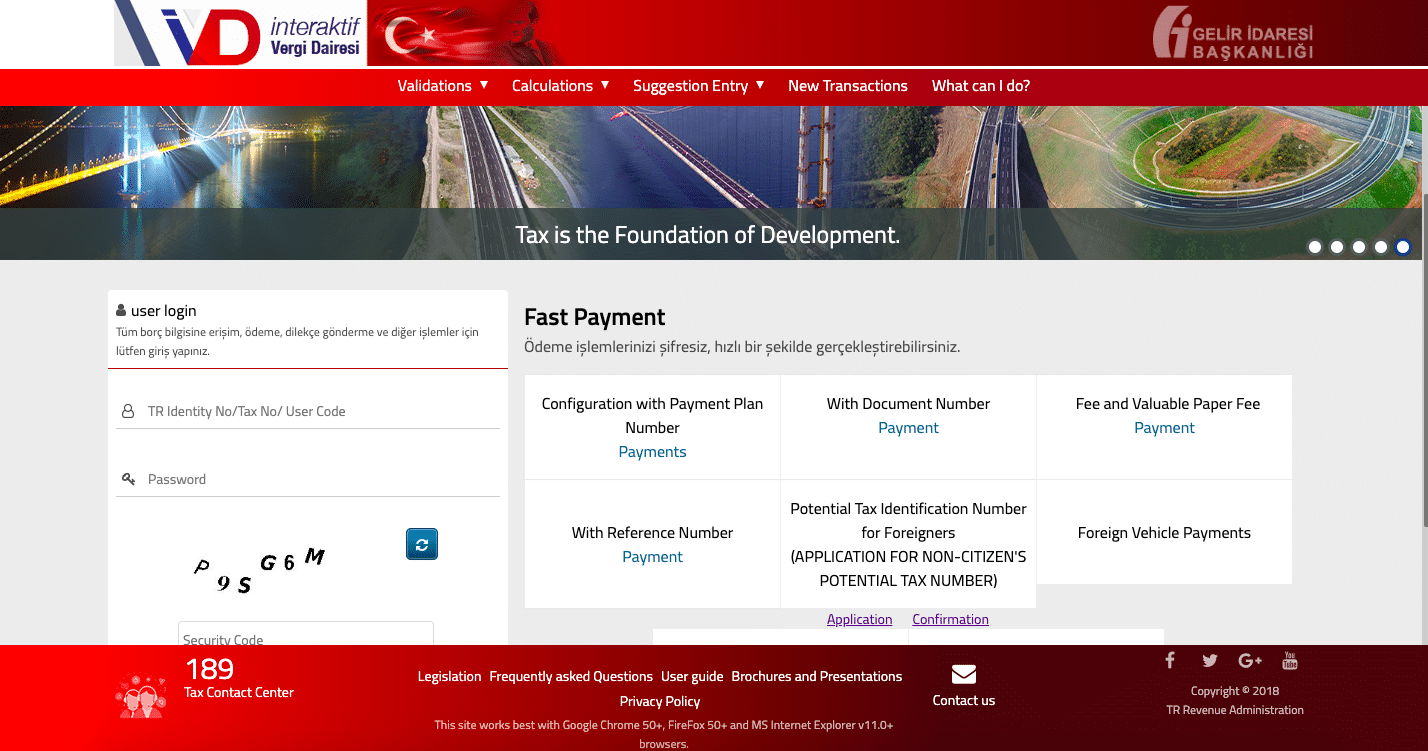This screenshot has height=751, width=1428.
Task: Expand the Suggestion Entry dropdown menu
Action: tap(698, 86)
